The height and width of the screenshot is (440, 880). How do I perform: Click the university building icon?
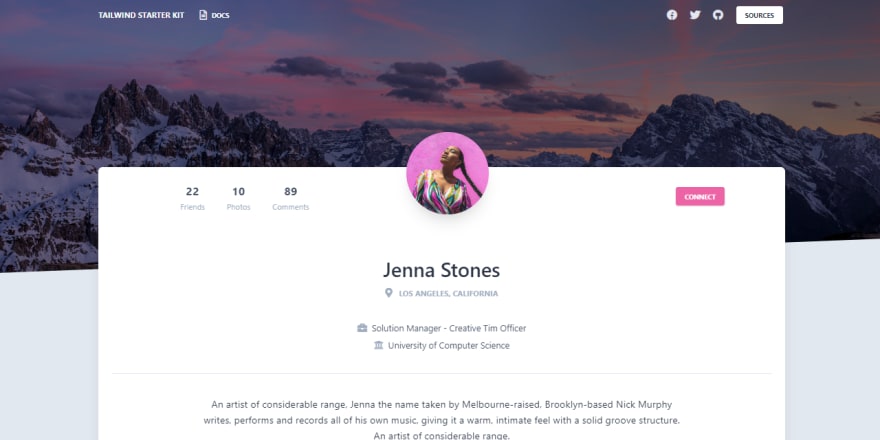(x=378, y=345)
